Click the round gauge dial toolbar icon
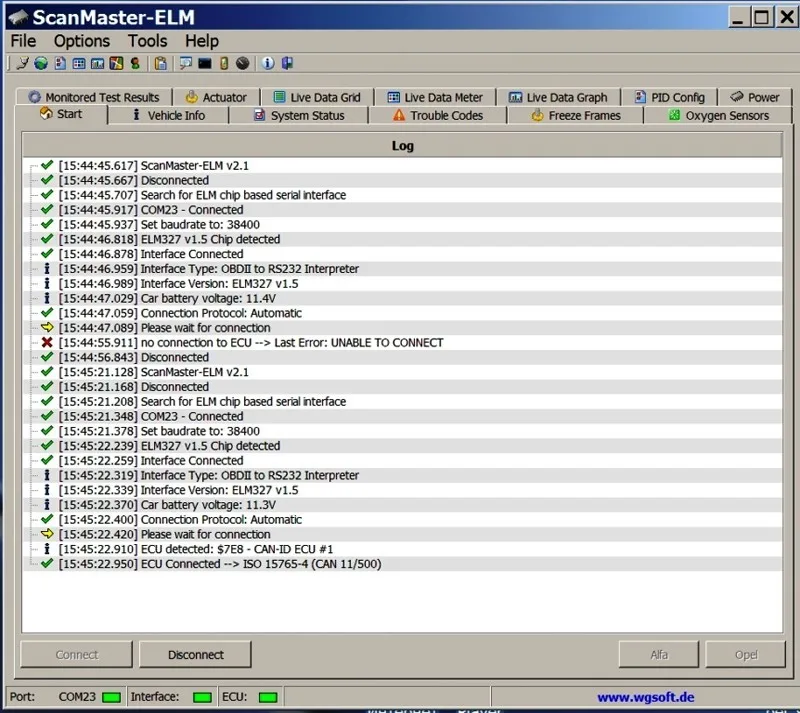800x713 pixels. (243, 63)
